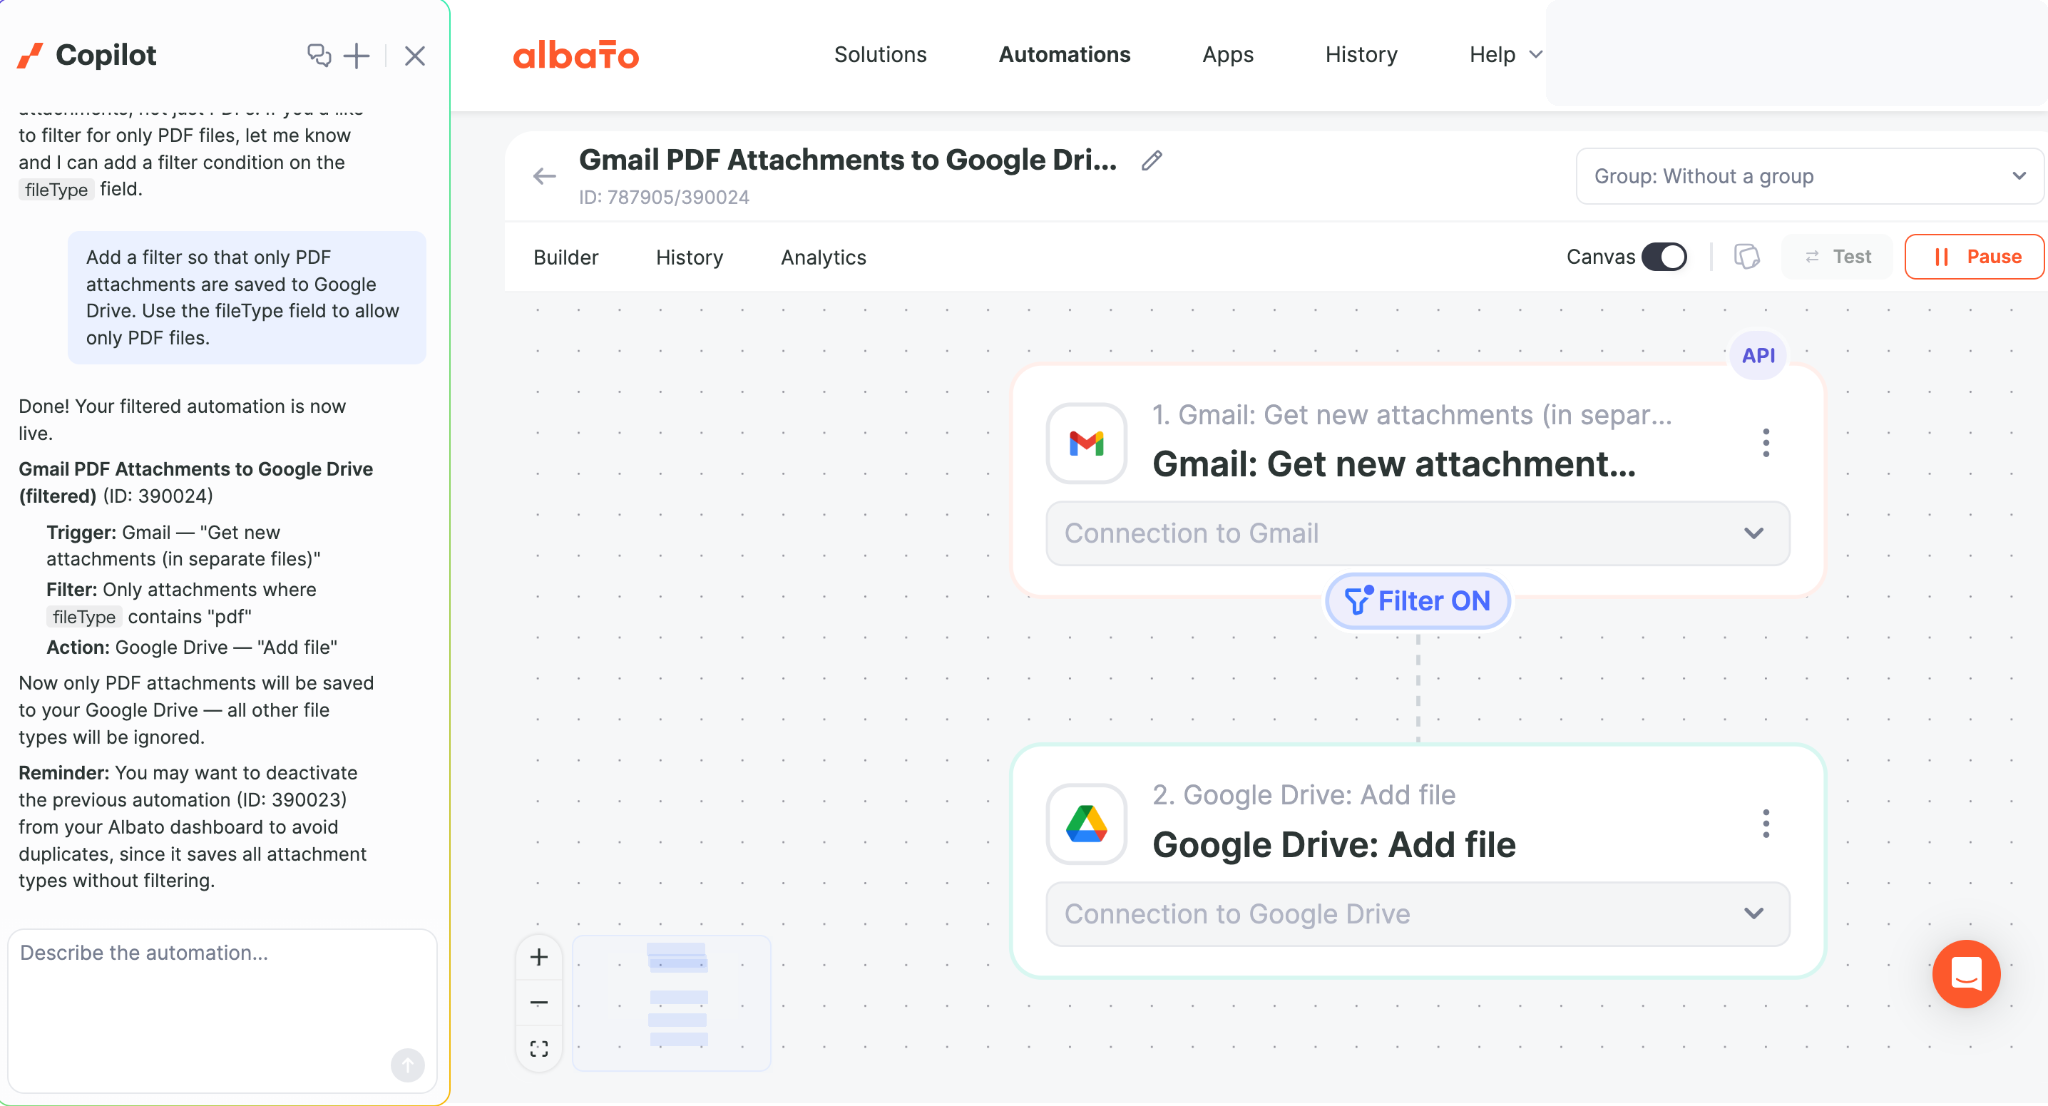This screenshot has width=2048, height=1106.
Task: Click the Gmail app icon
Action: (x=1087, y=442)
